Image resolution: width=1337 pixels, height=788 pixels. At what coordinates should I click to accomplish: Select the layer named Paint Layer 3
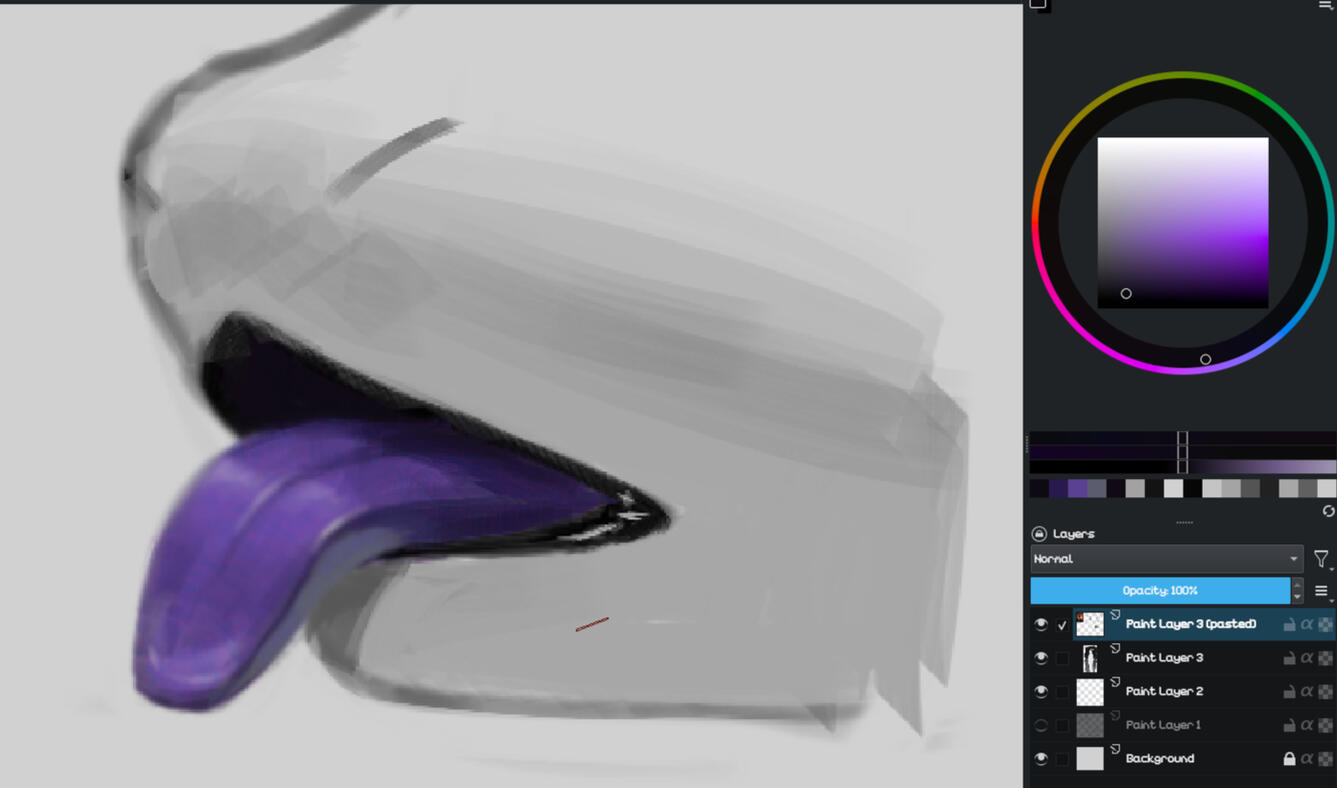click(x=1164, y=658)
